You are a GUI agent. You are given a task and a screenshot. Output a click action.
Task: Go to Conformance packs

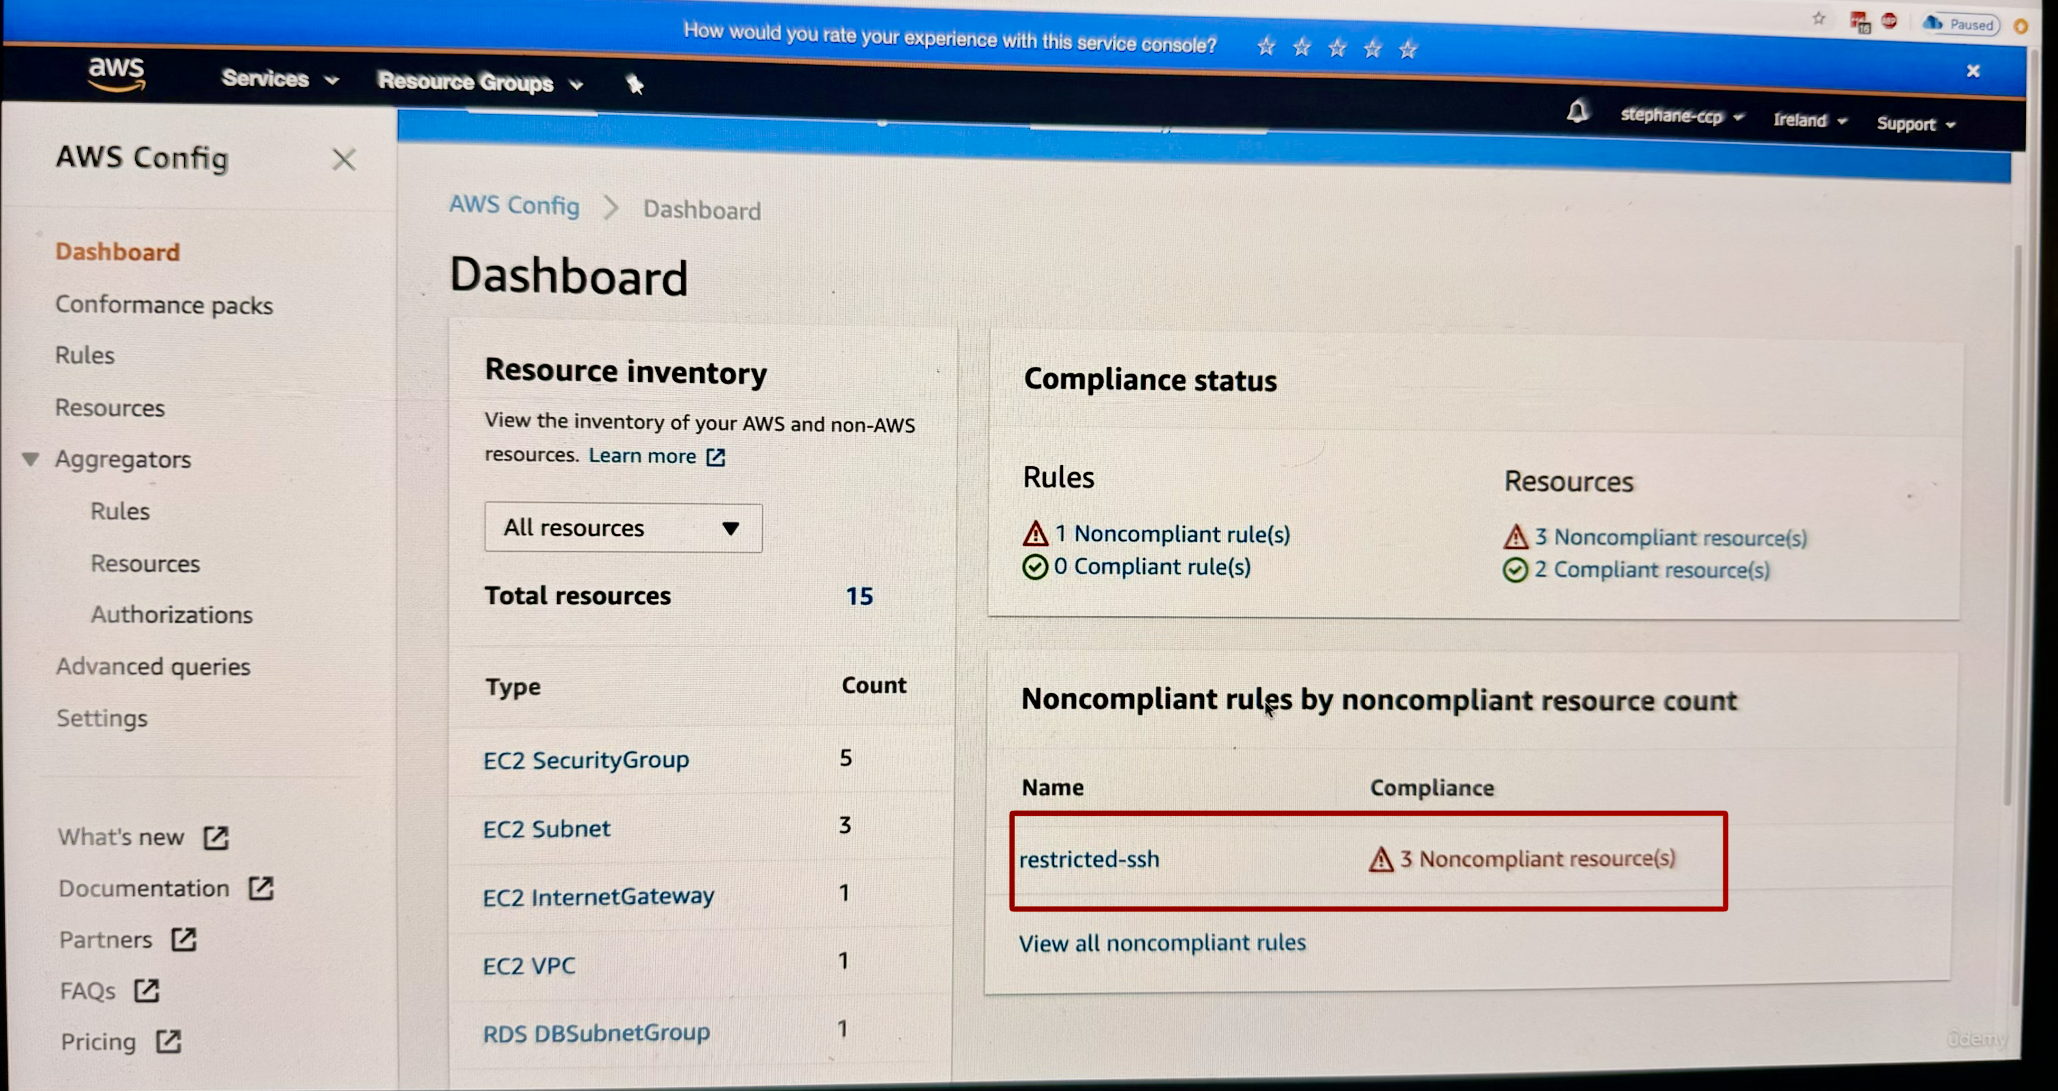[x=164, y=305]
